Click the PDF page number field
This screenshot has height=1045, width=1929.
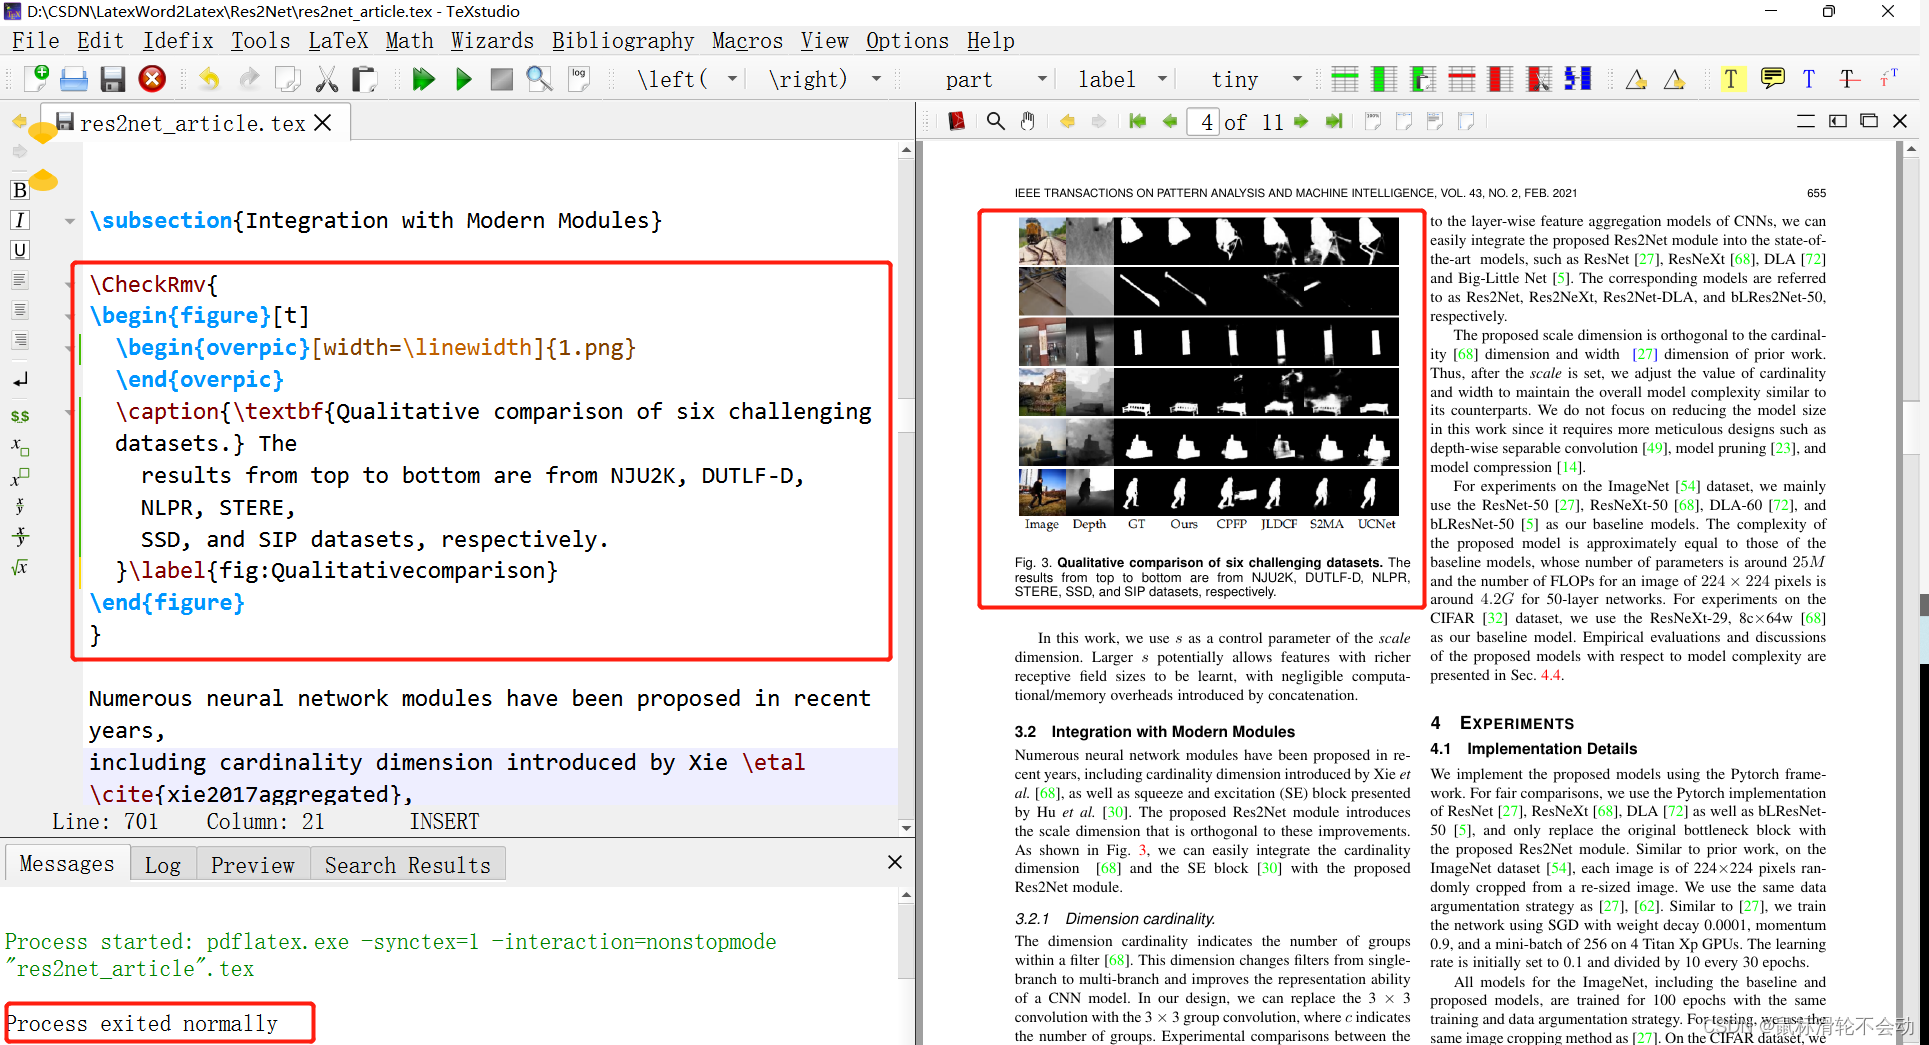1204,122
